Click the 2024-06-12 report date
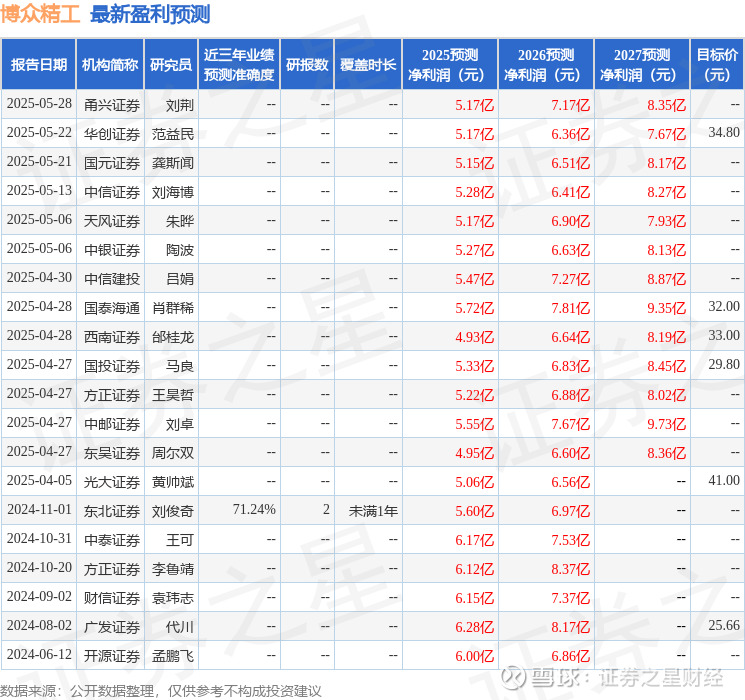This screenshot has width=745, height=700. pyautogui.click(x=39, y=654)
